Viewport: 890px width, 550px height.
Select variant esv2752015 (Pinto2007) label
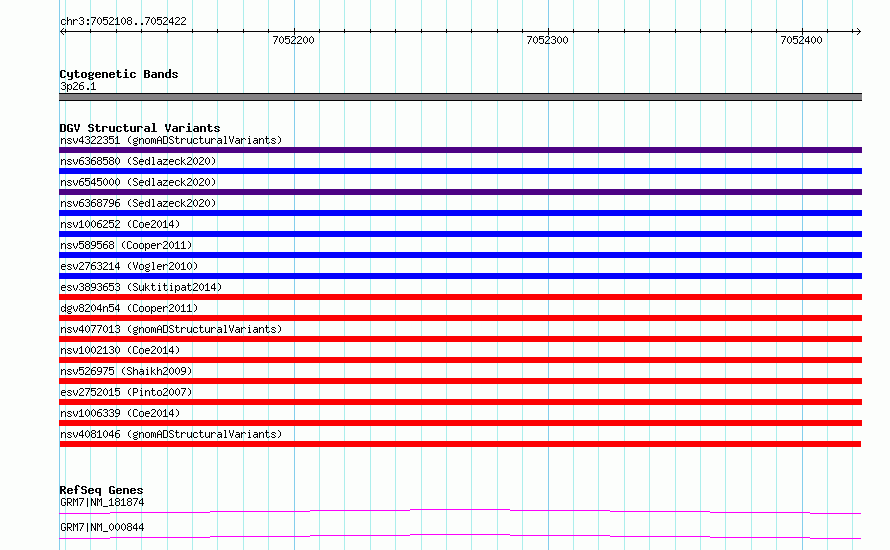pos(126,392)
